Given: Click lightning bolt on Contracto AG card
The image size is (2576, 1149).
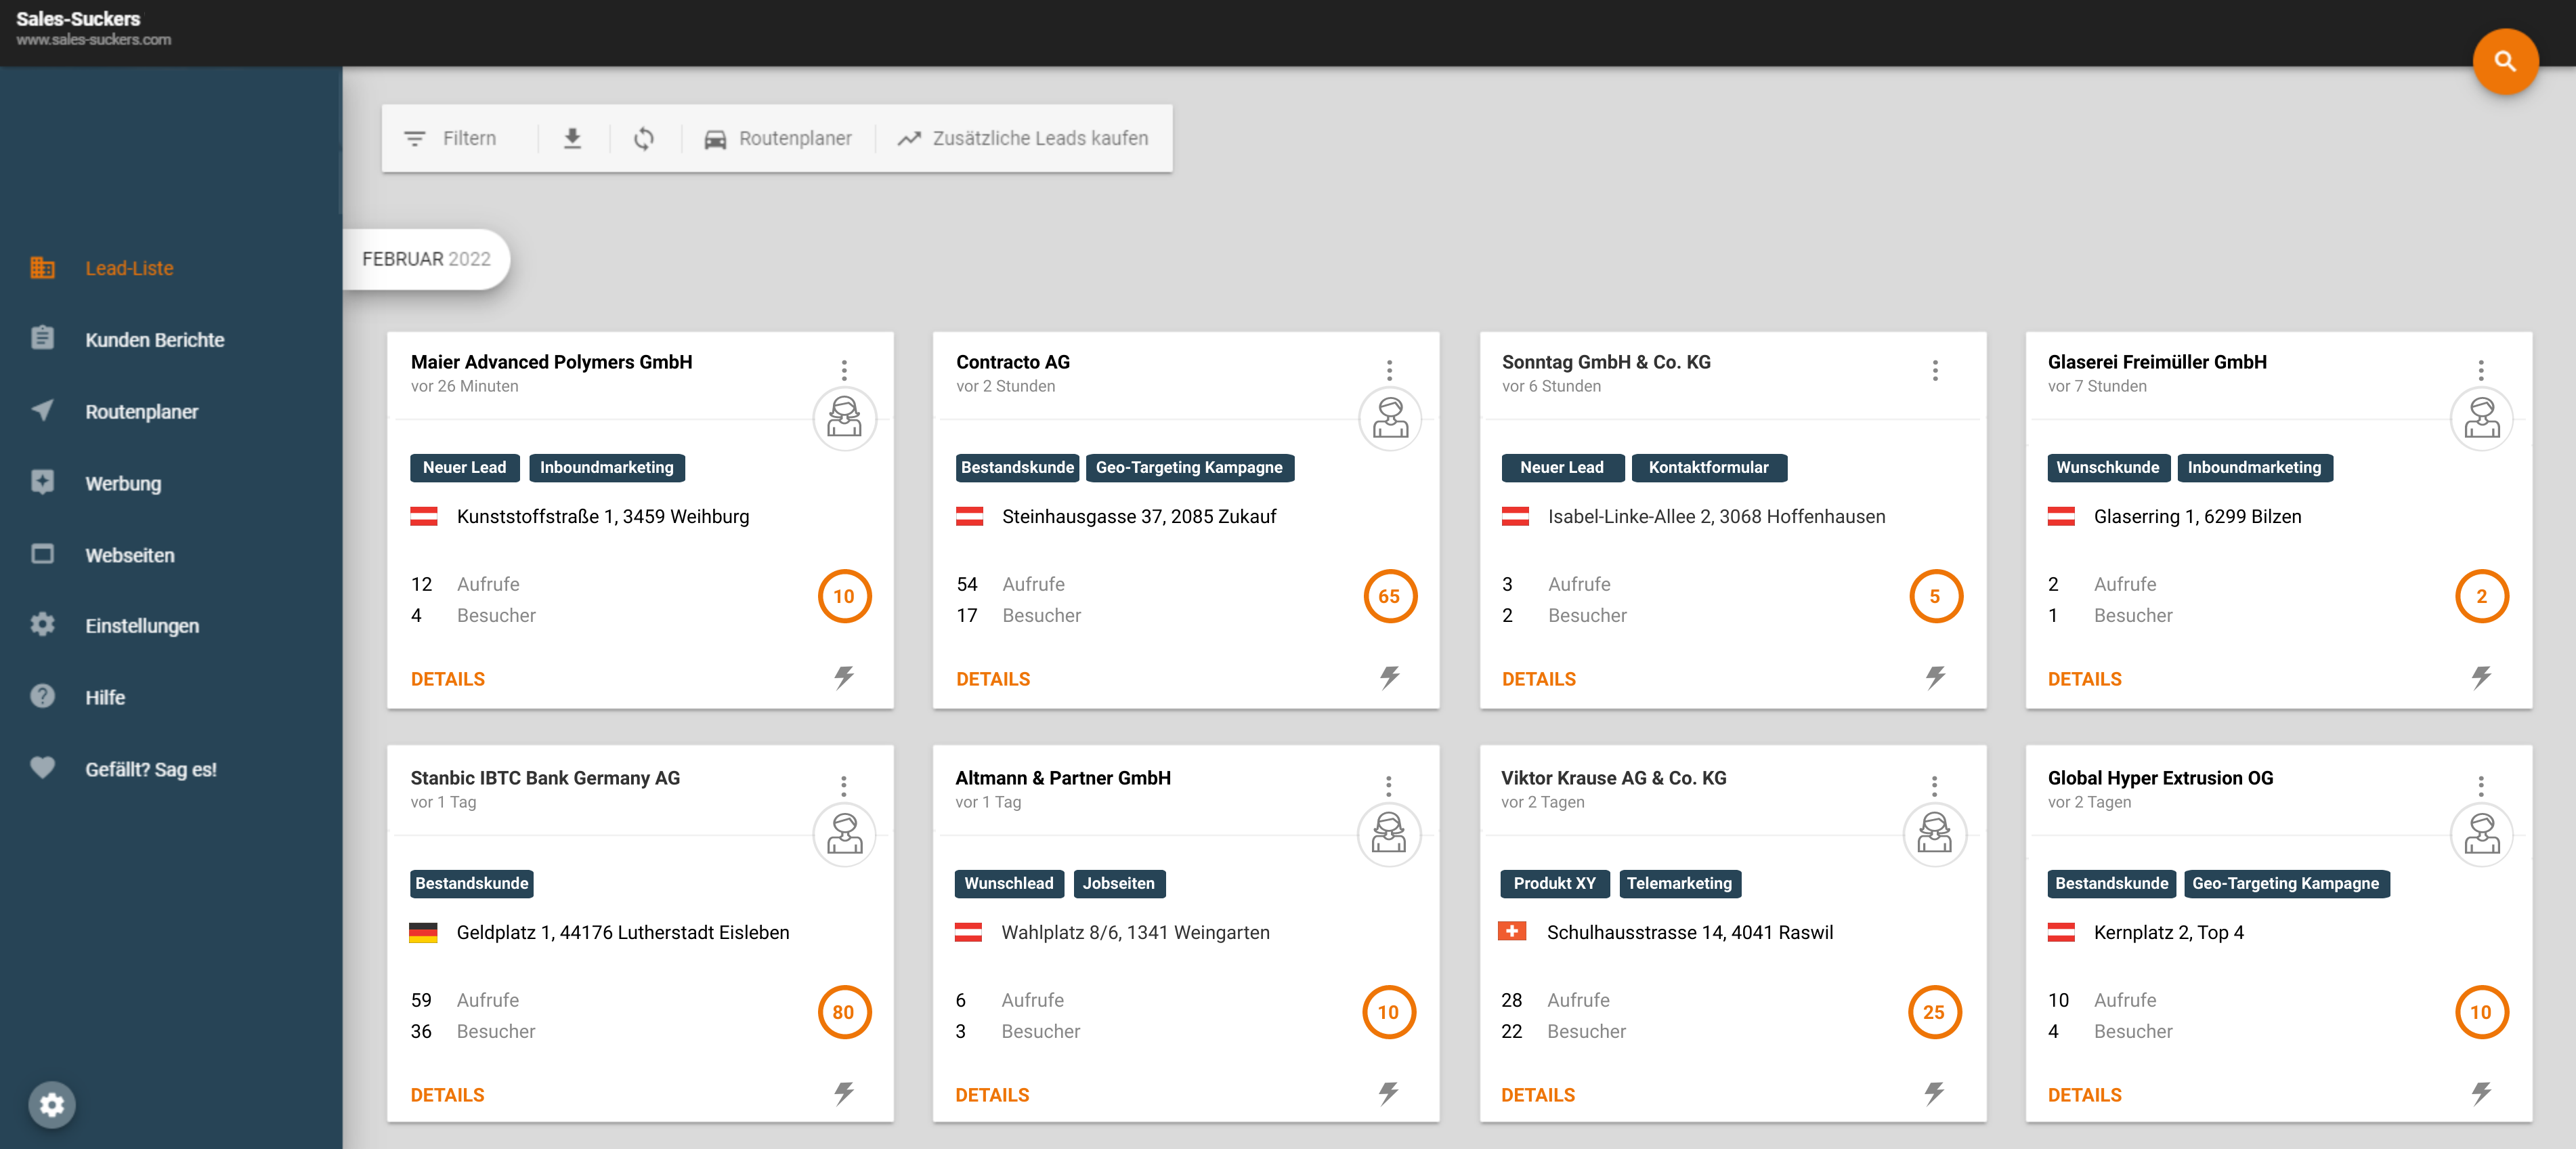Looking at the screenshot, I should coord(1390,678).
